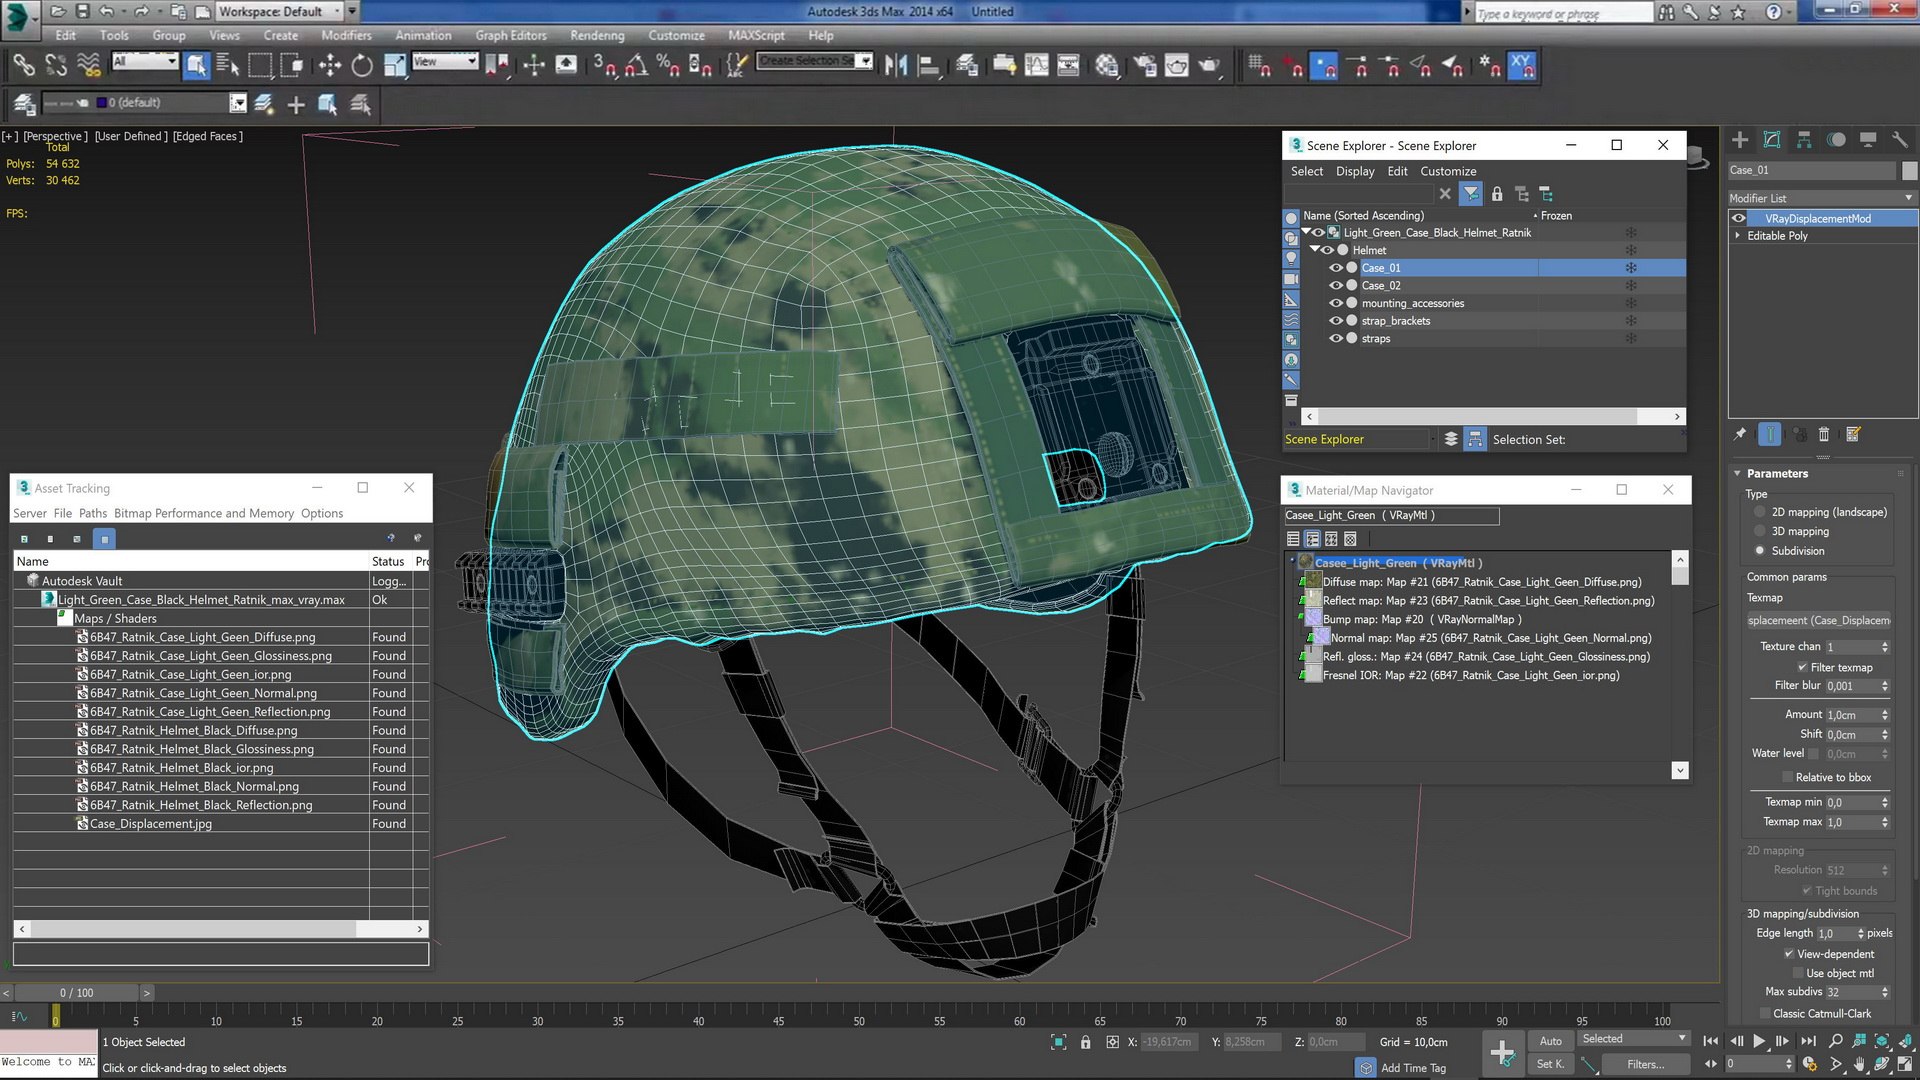Click the Select and Link tool
This screenshot has width=1920, height=1080.
point(24,66)
